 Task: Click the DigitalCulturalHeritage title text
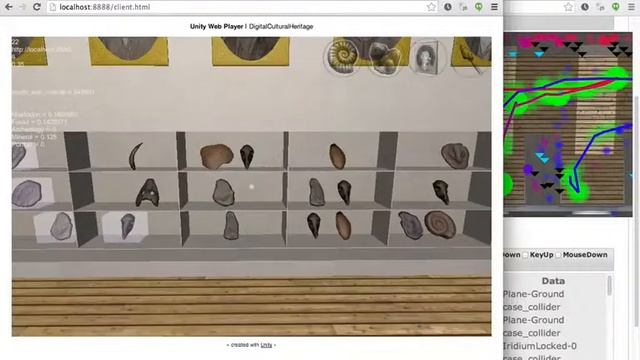click(x=281, y=26)
